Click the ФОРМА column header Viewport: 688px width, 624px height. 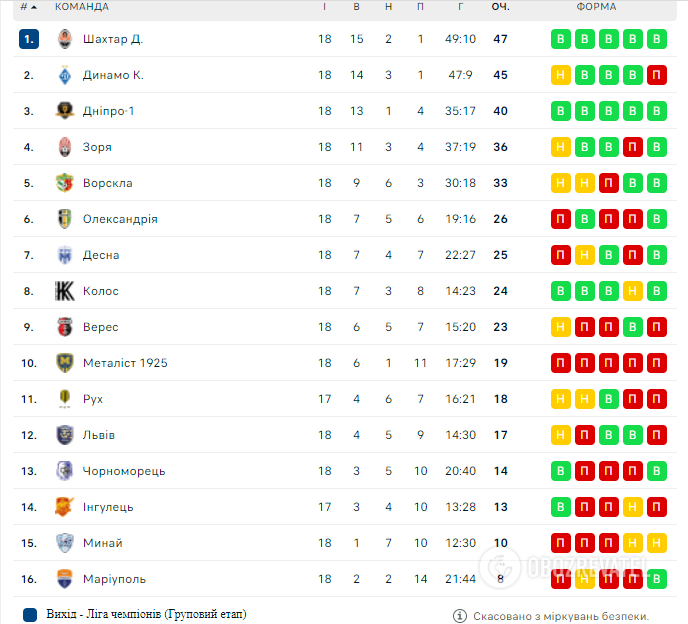click(596, 7)
